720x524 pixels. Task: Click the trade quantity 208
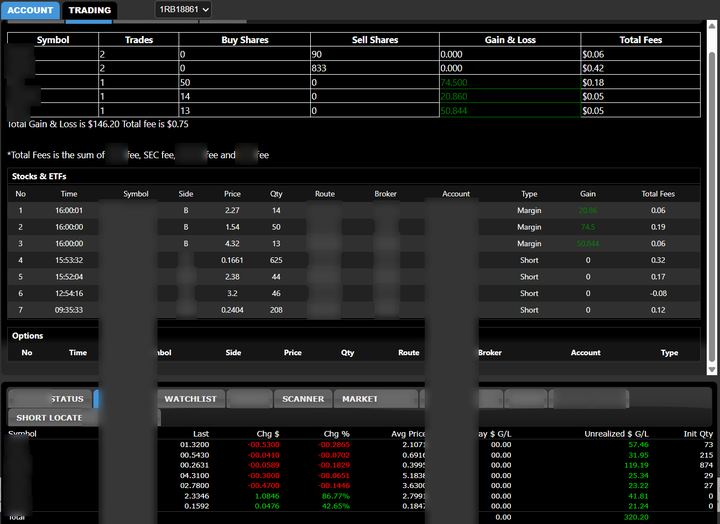coord(276,310)
